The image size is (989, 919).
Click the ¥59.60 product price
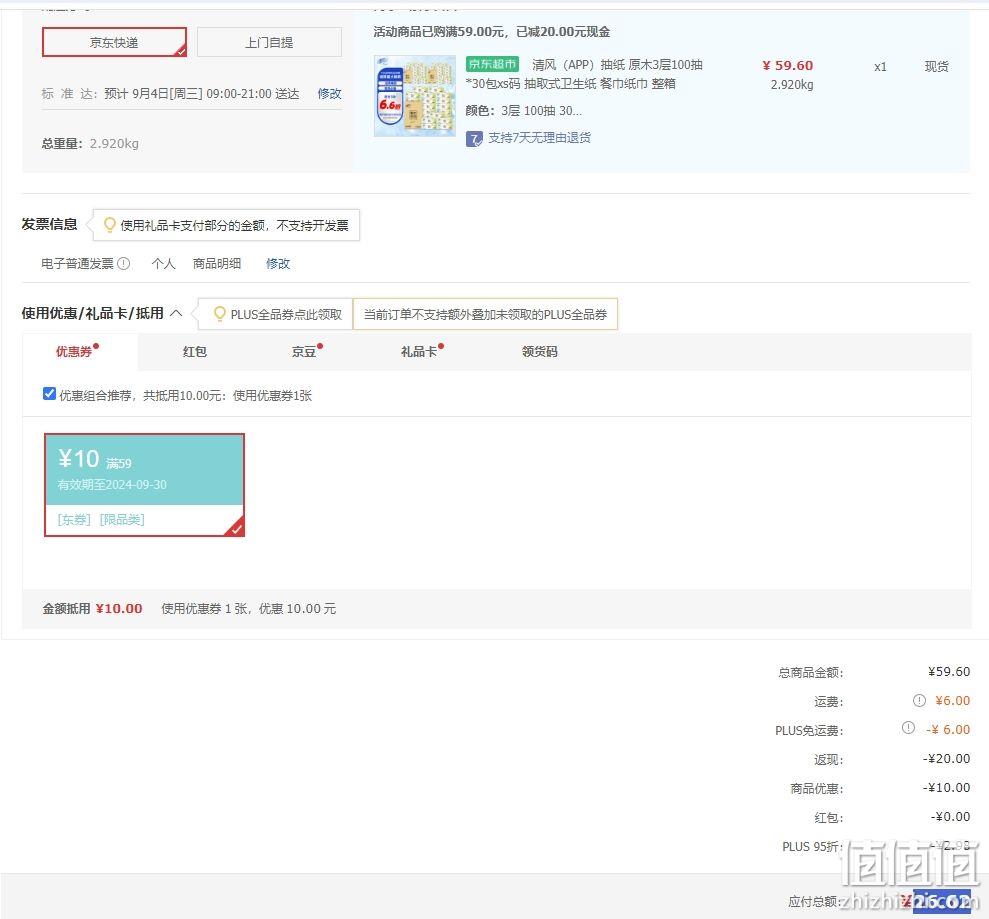(788, 66)
